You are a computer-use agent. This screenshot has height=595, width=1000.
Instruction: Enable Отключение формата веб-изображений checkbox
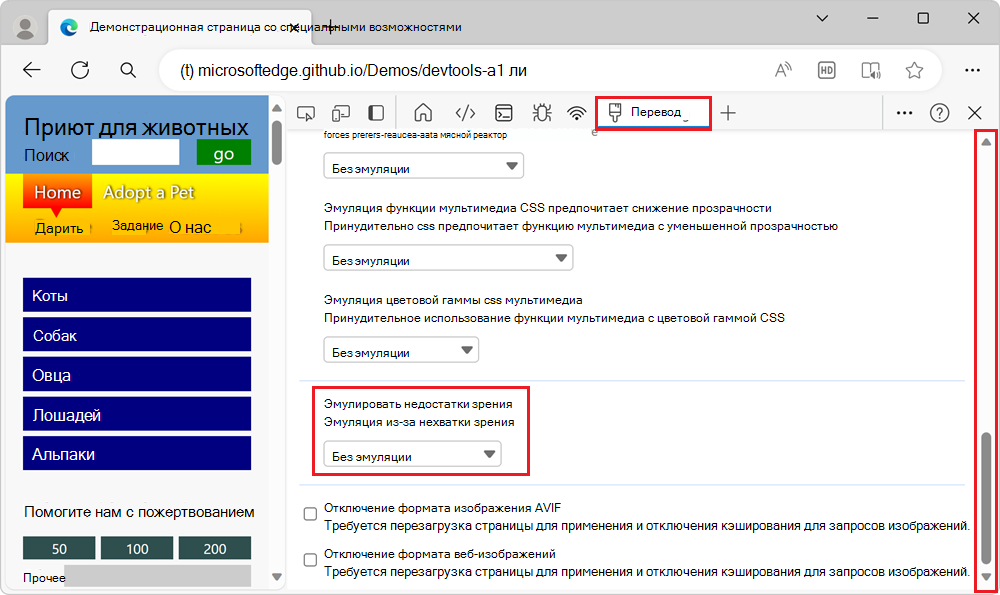click(x=310, y=560)
